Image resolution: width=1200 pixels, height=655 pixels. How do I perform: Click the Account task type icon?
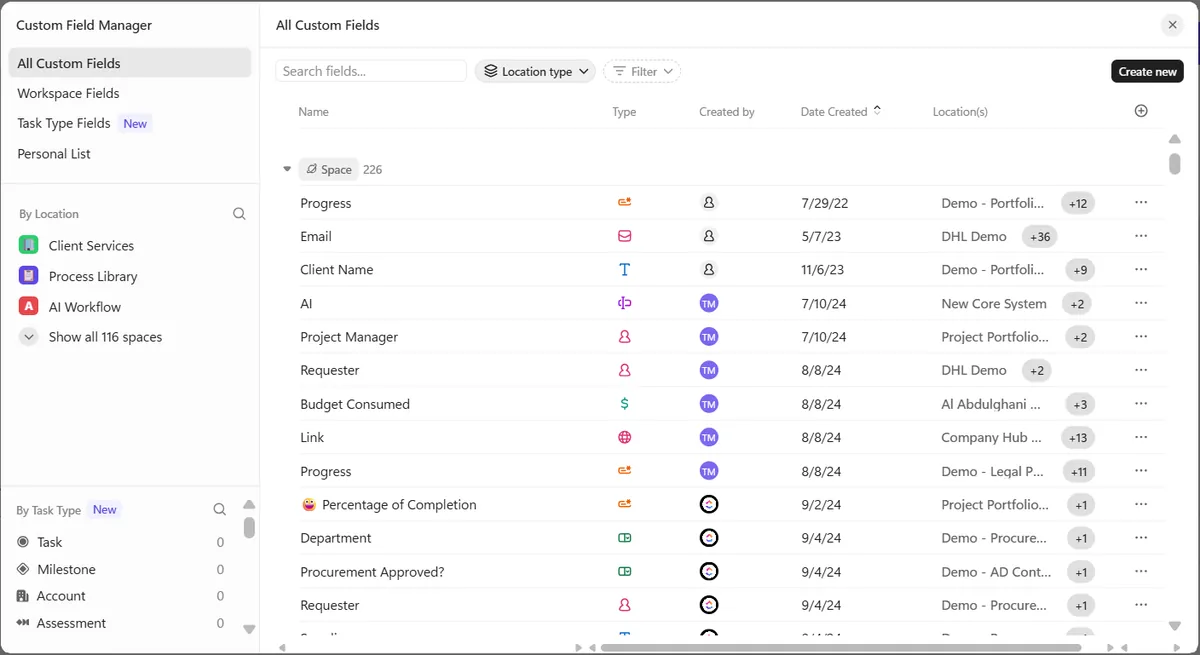[23, 596]
